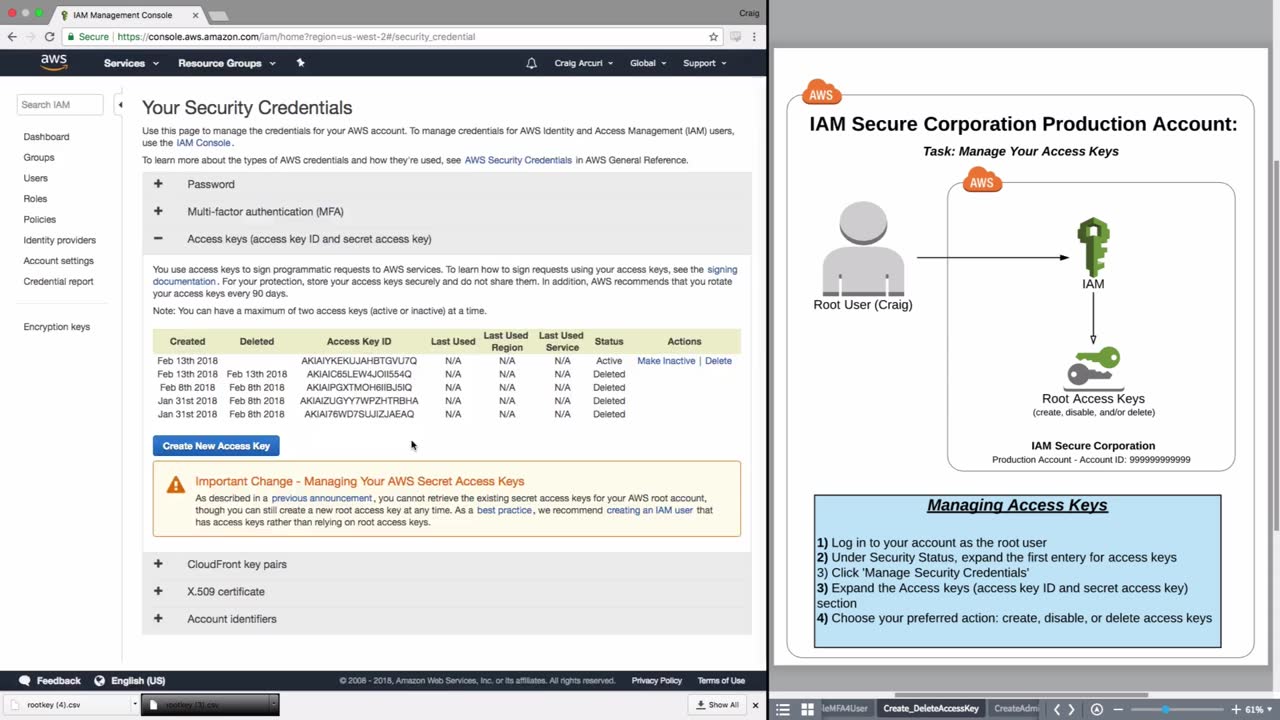Go to next page with right chevron in diagram app
The image size is (1280, 720).
pos(1072,709)
